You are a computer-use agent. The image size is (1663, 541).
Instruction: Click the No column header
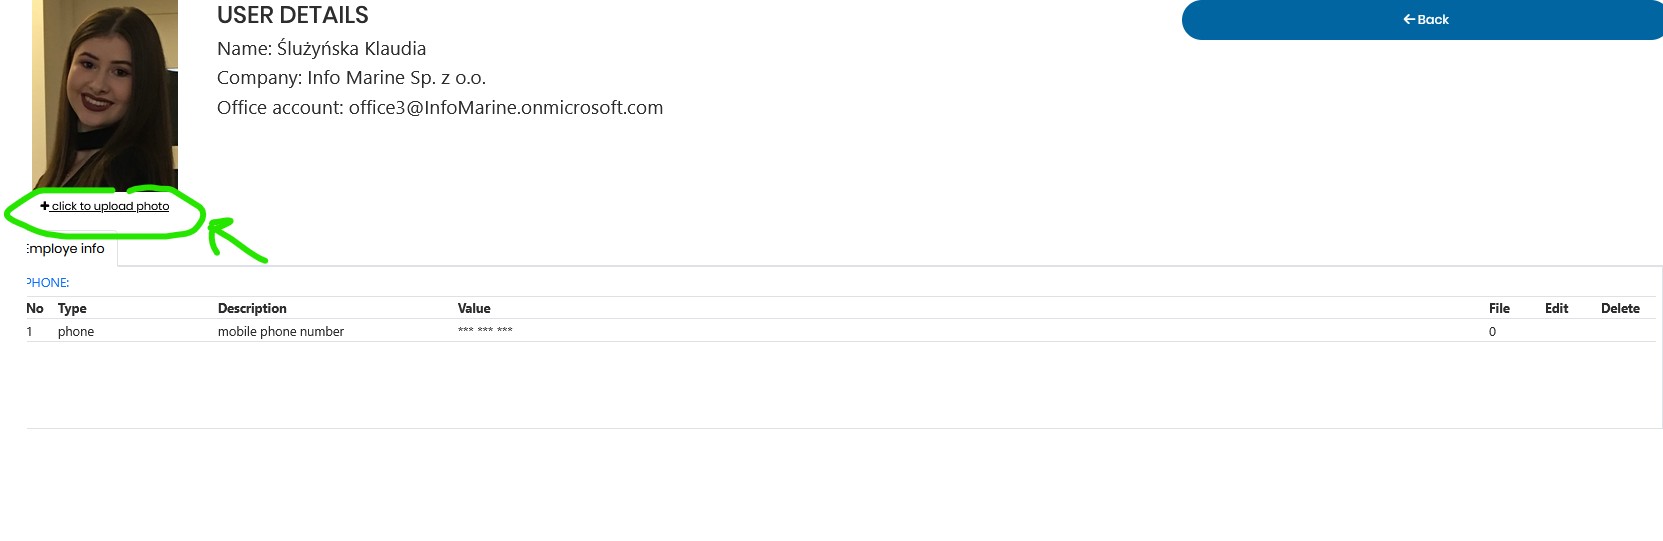(x=35, y=308)
